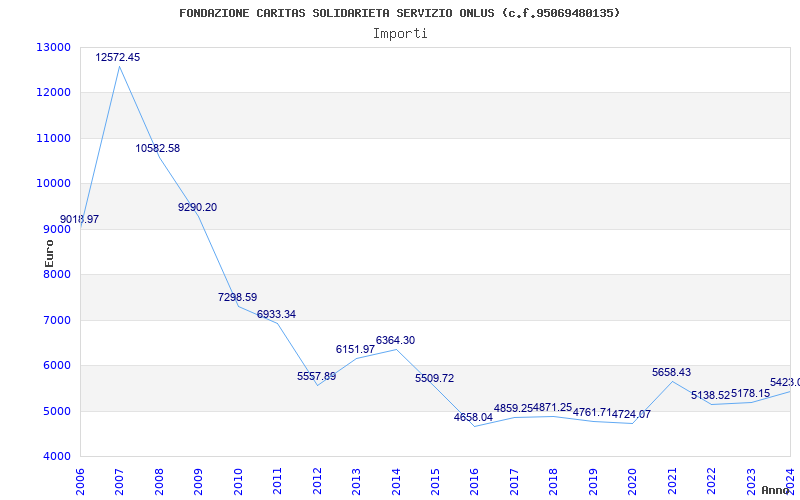
Task: Click the 4724.07 data label
Action: click(632, 414)
